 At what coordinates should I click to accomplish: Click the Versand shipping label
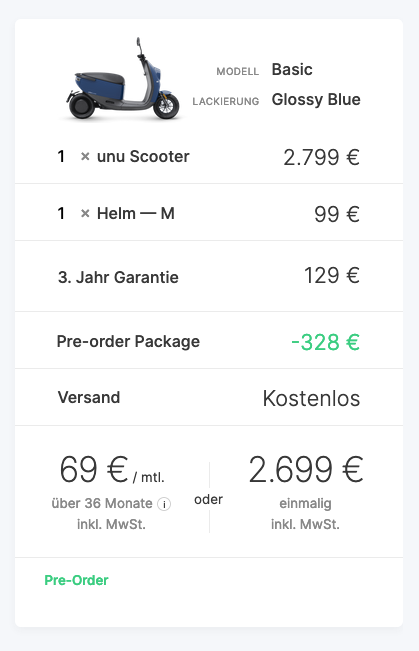pyautogui.click(x=89, y=397)
